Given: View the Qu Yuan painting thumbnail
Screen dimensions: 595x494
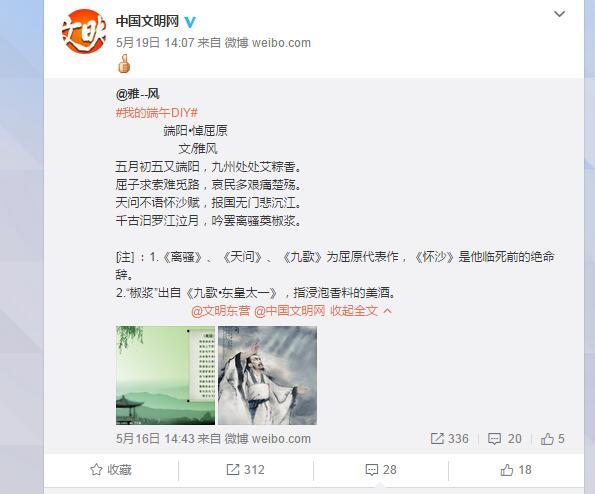Looking at the screenshot, I should pyautogui.click(x=268, y=375).
